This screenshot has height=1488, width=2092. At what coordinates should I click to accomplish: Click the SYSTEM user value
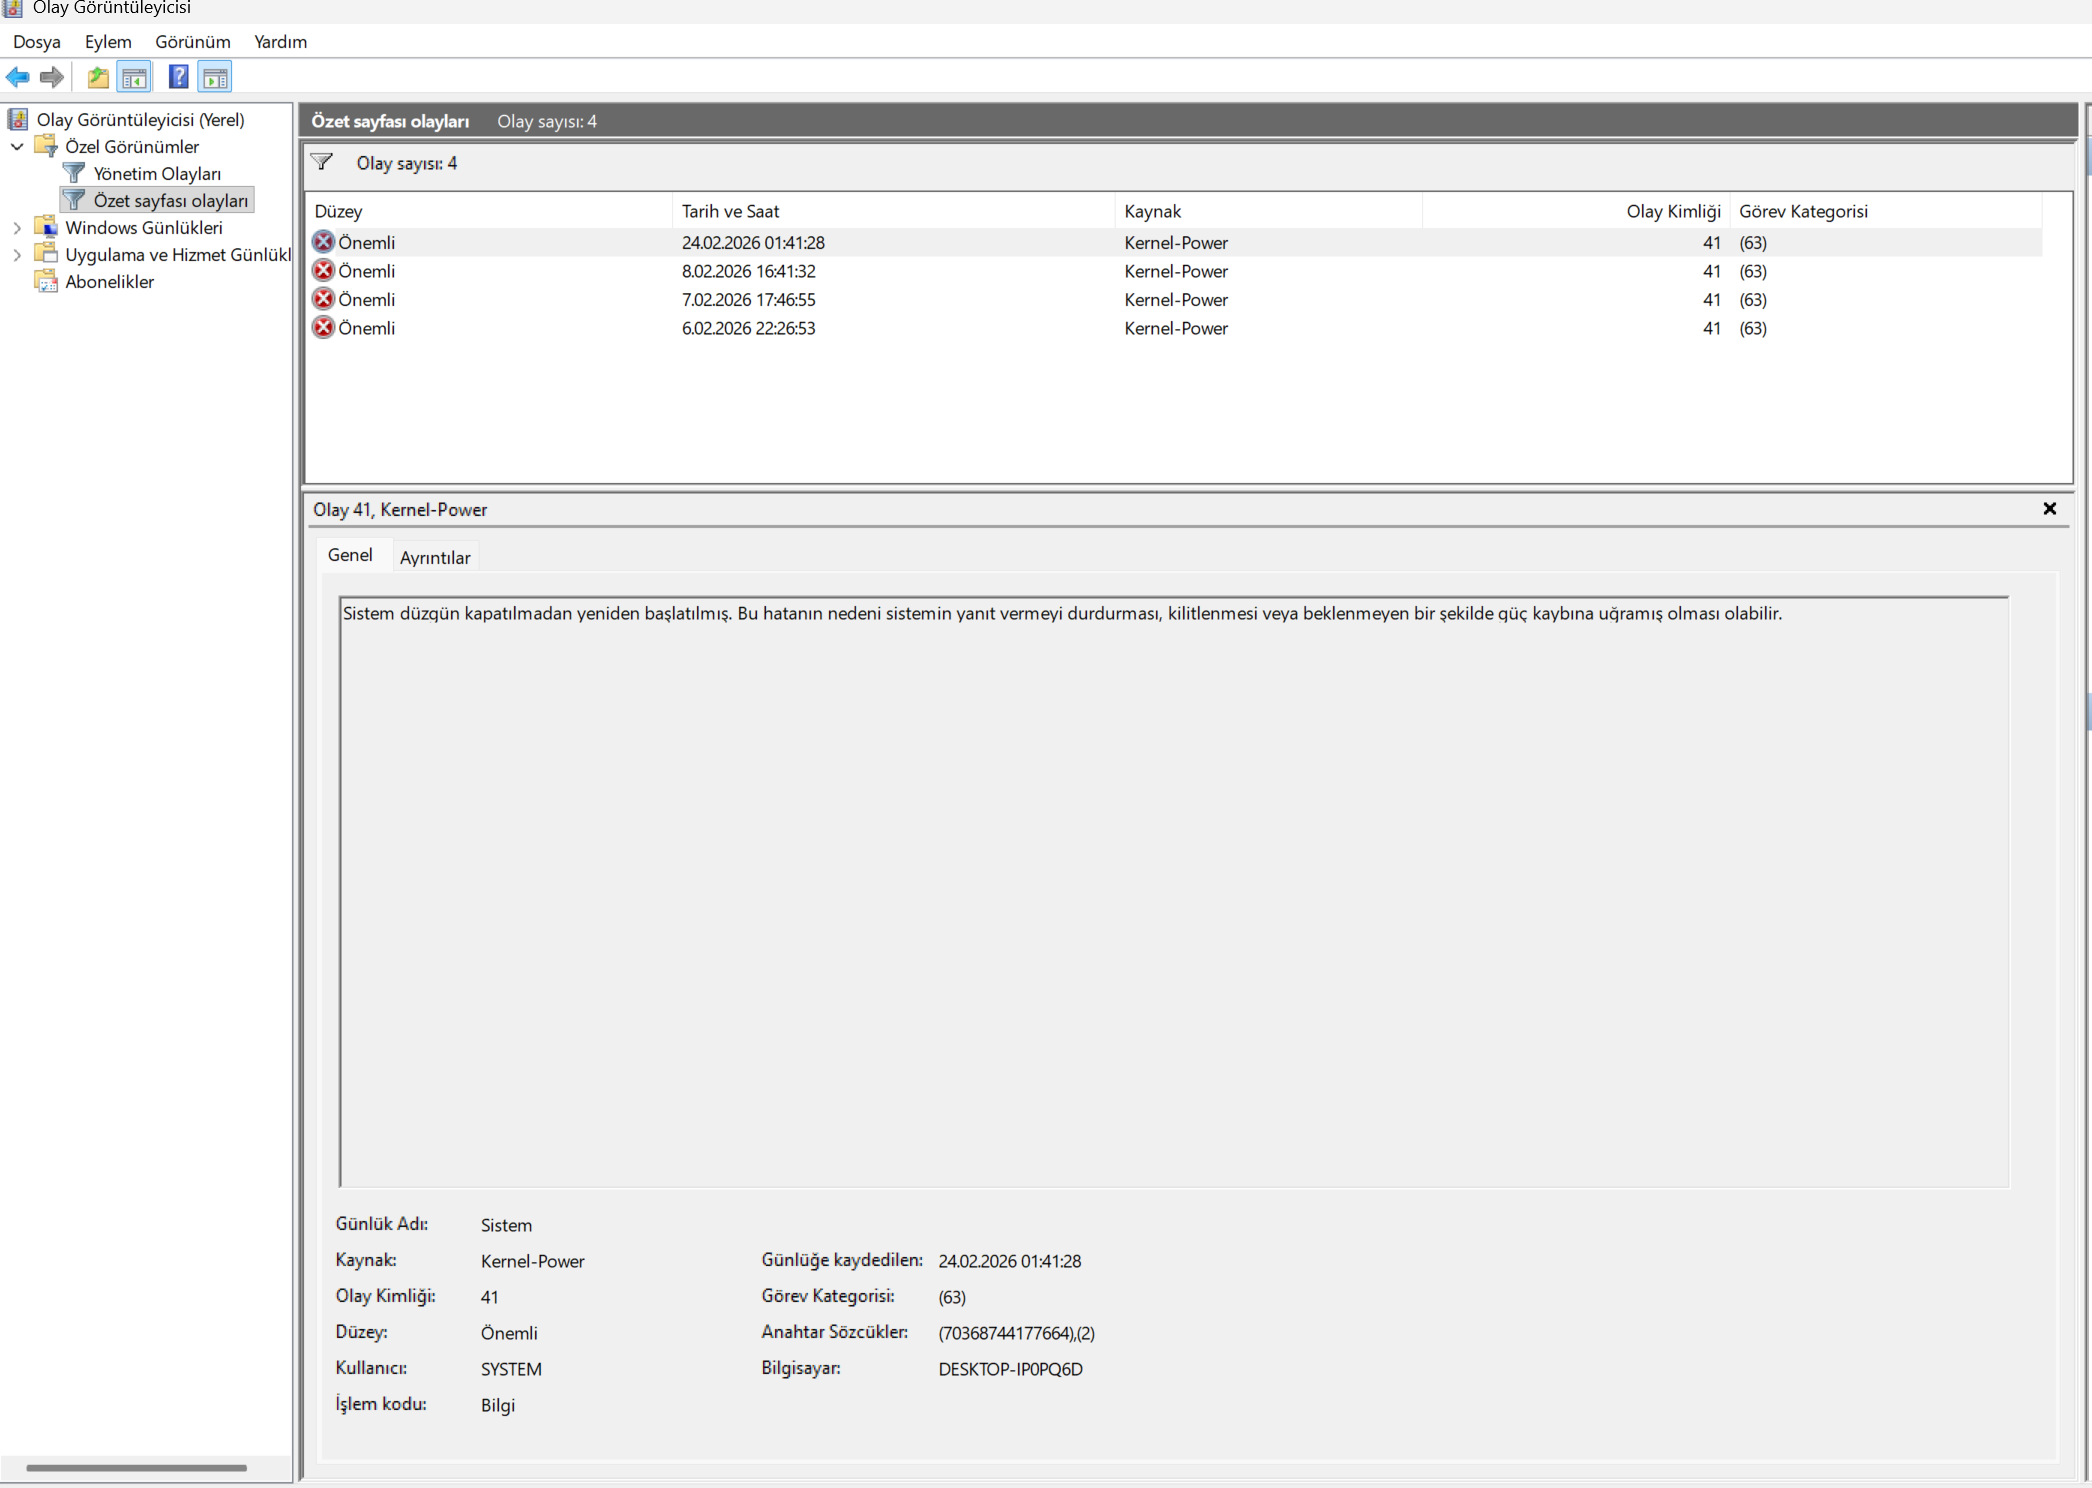coord(511,1369)
